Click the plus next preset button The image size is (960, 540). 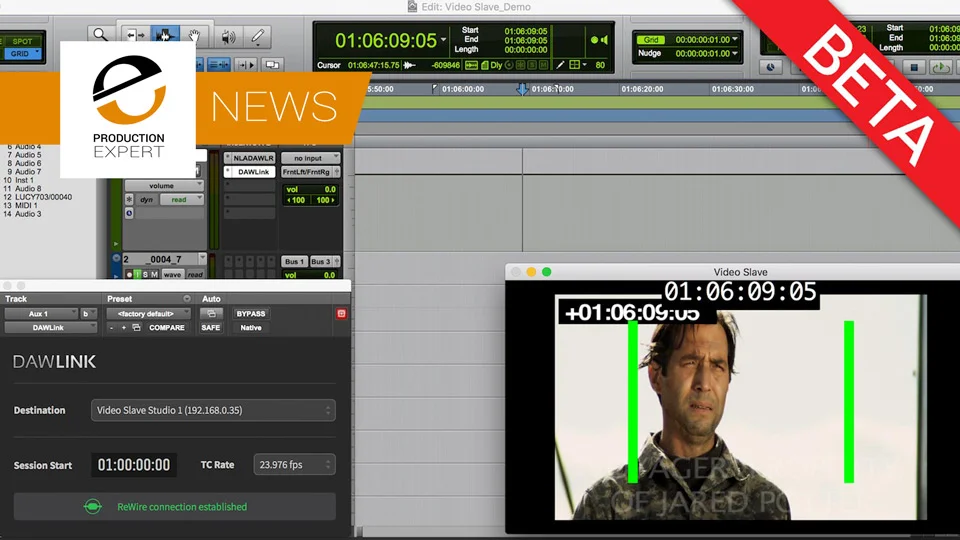tap(124, 328)
